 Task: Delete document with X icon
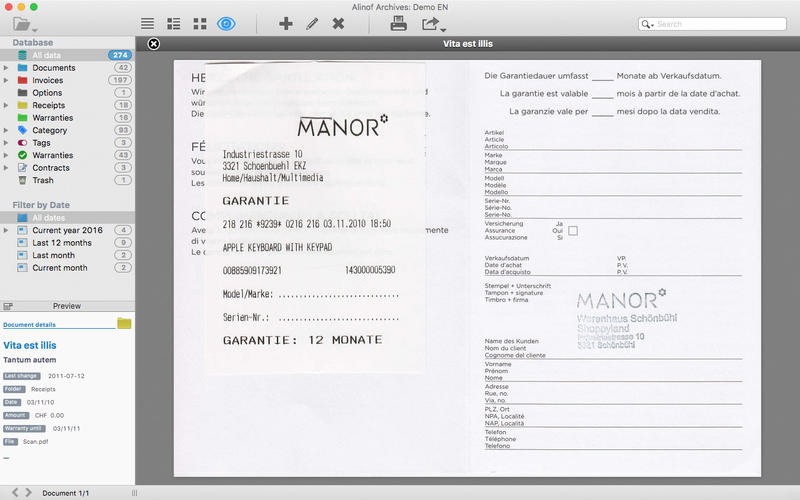338,23
